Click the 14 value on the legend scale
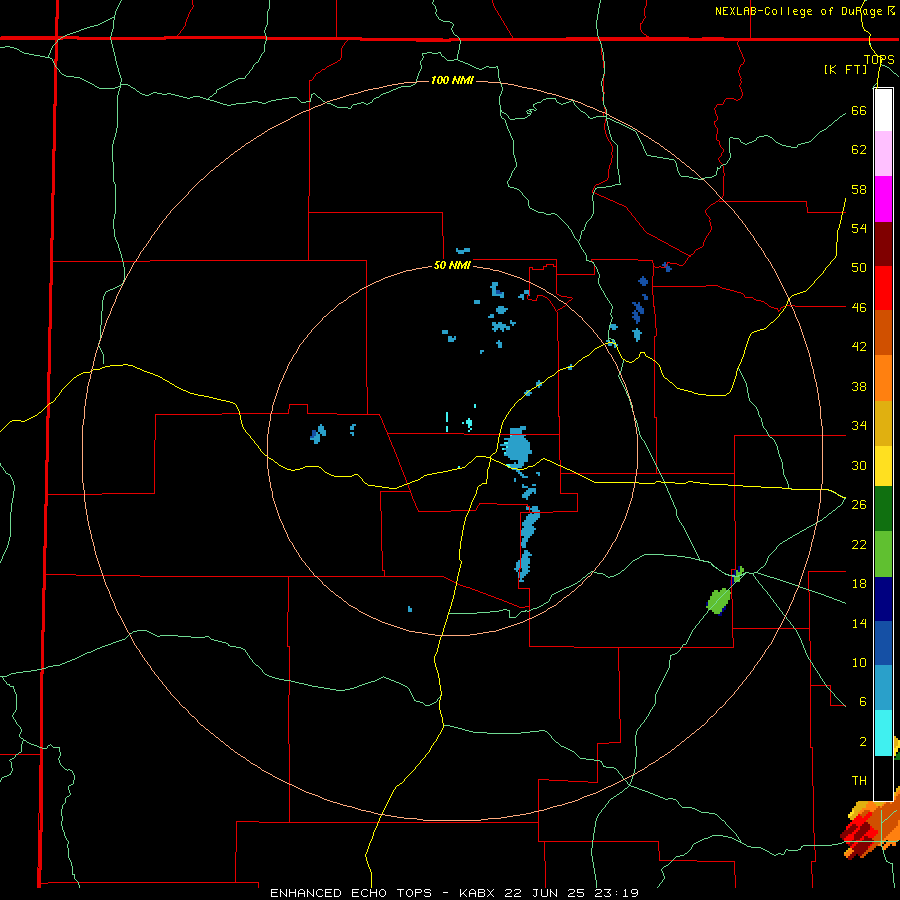The width and height of the screenshot is (900, 900). [x=859, y=623]
